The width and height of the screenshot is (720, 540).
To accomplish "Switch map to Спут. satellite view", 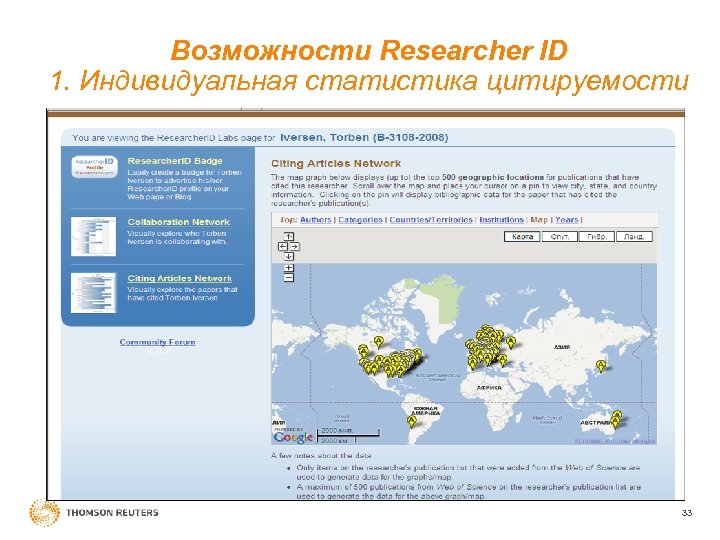I will (559, 237).
